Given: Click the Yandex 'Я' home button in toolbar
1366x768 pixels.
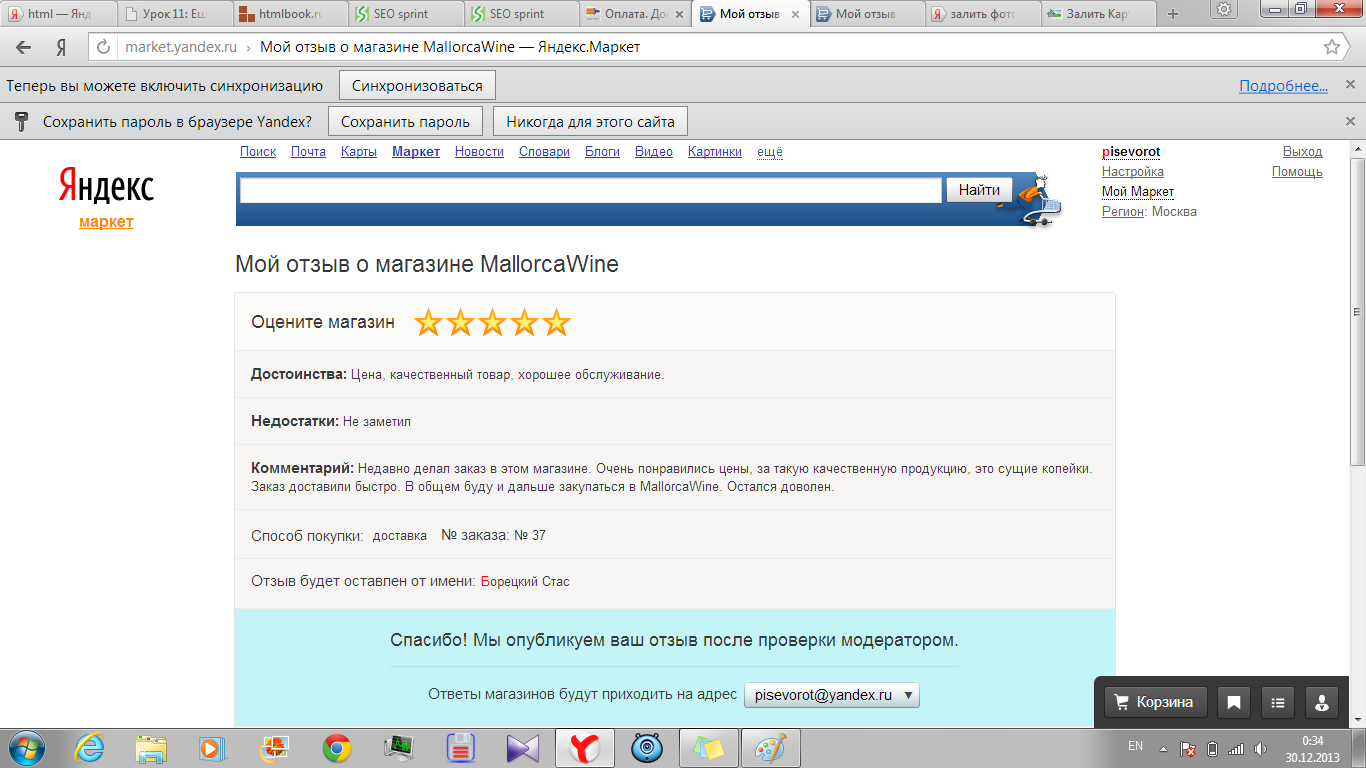Looking at the screenshot, I should (61, 47).
